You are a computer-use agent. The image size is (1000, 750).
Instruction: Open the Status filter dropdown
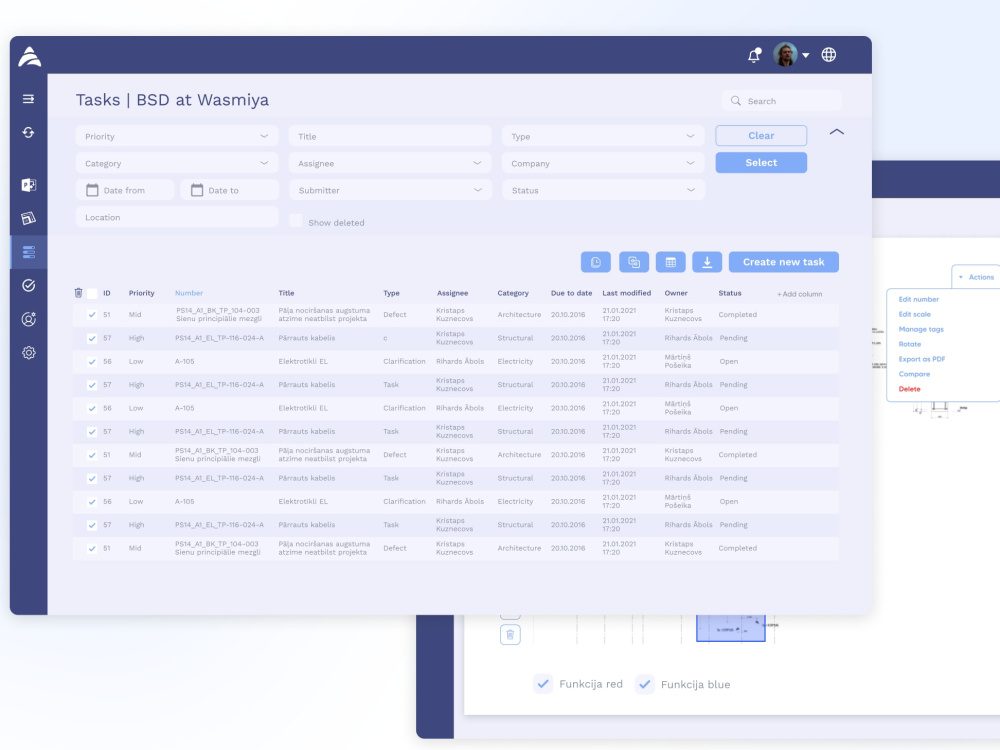(603, 190)
